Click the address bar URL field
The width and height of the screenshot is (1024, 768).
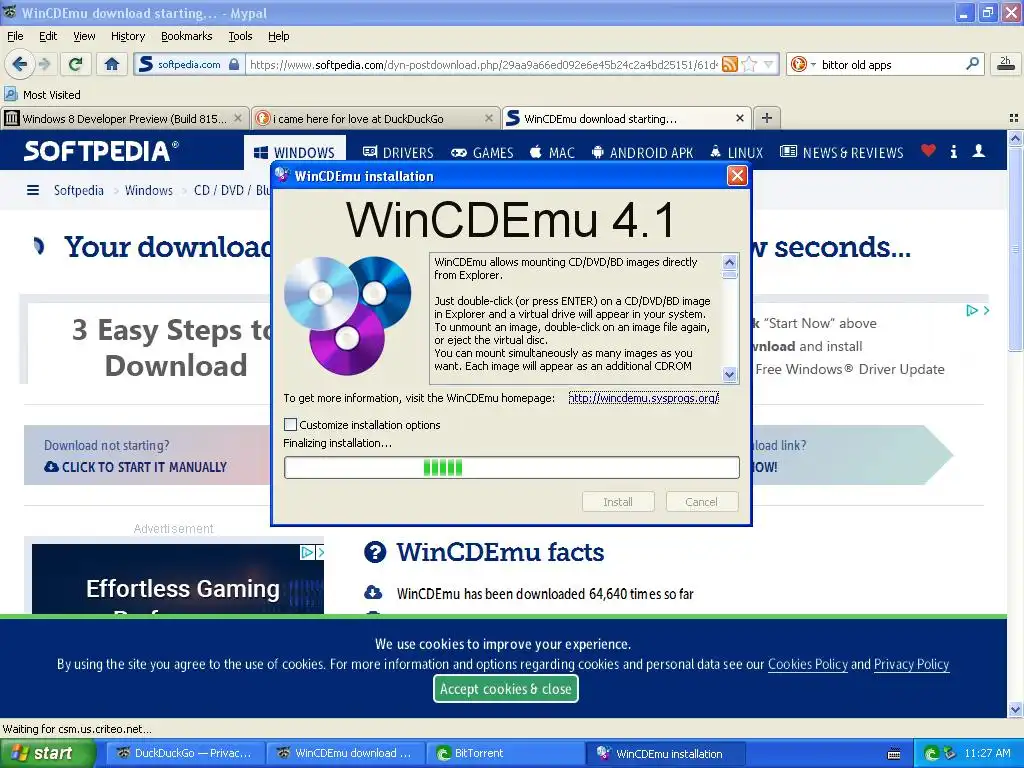(x=483, y=64)
